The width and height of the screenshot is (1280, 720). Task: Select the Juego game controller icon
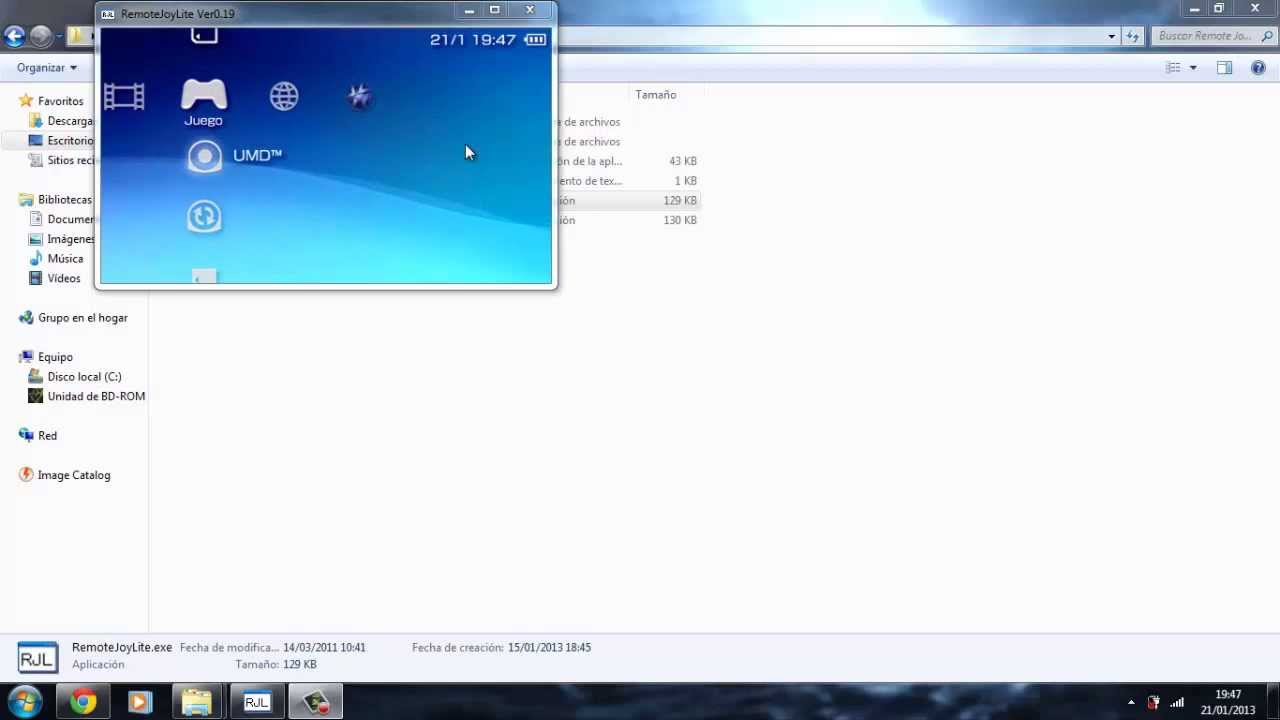click(204, 95)
